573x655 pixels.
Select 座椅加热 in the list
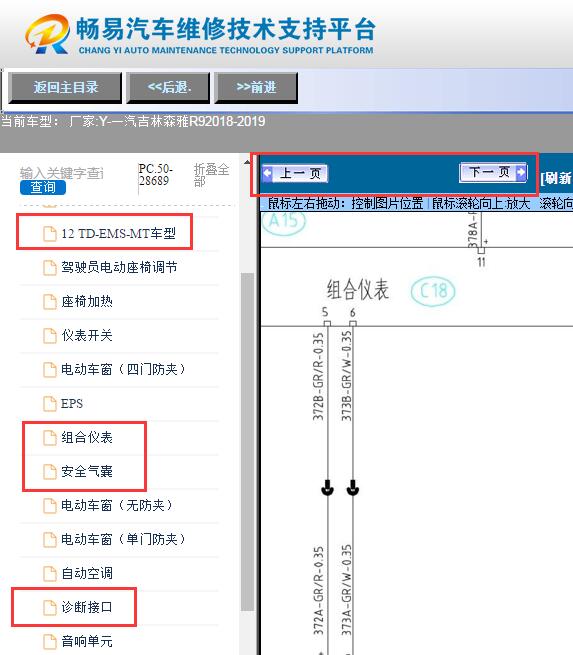pyautogui.click(x=87, y=302)
